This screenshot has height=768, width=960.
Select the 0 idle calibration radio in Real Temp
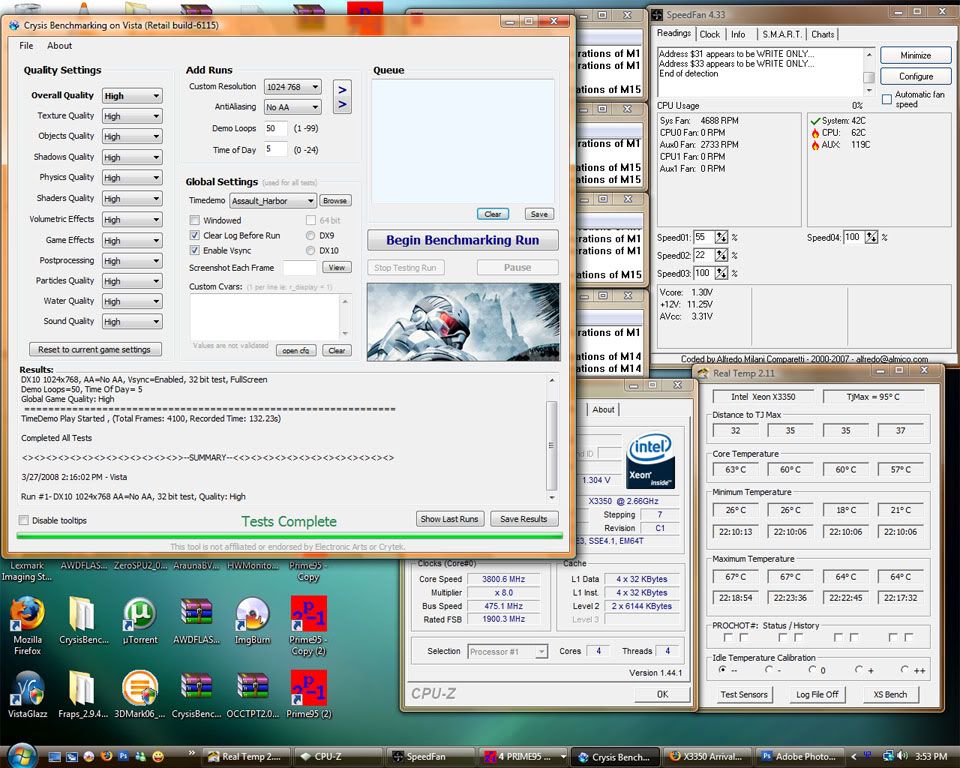(x=812, y=670)
